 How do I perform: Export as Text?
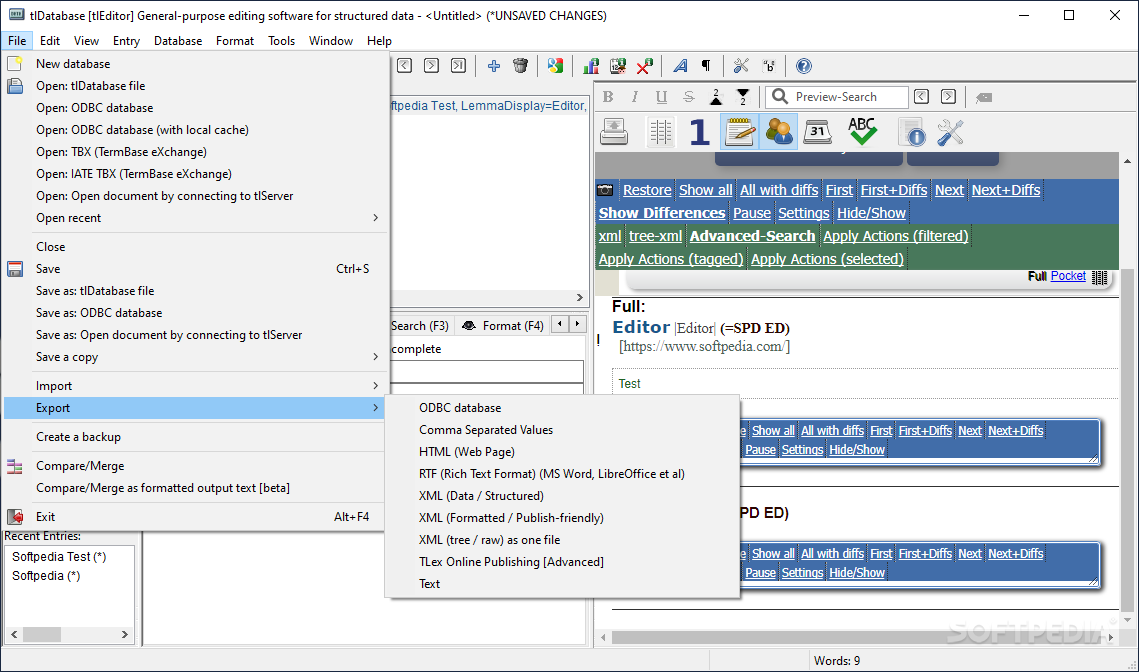point(562,583)
